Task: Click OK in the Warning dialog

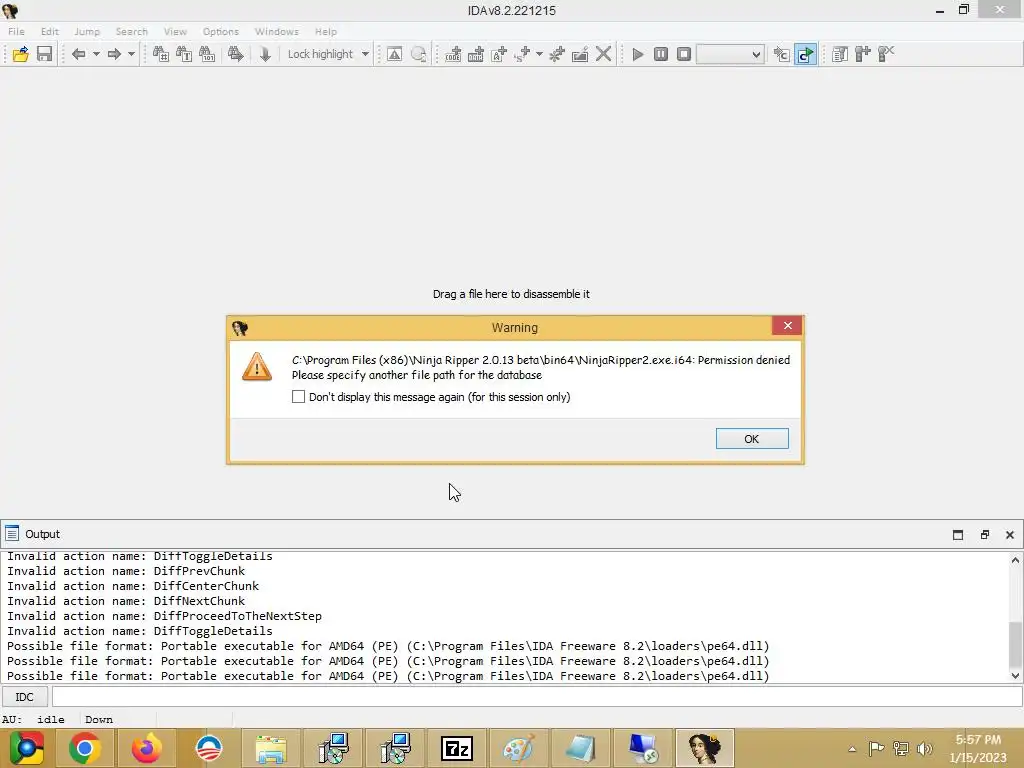Action: click(x=752, y=439)
